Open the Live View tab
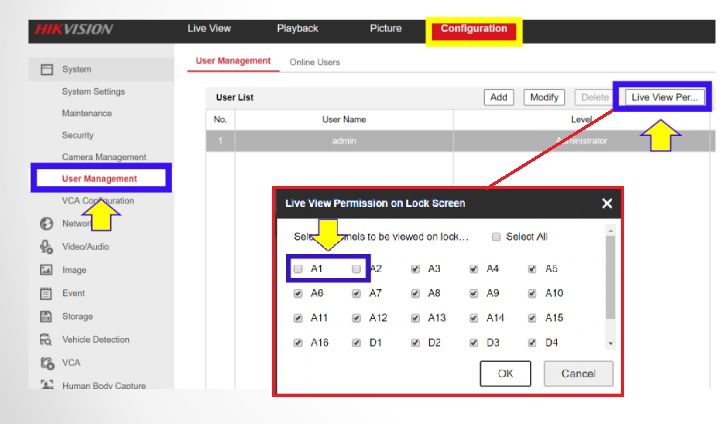Viewport: 728px width, 424px height. tap(209, 28)
